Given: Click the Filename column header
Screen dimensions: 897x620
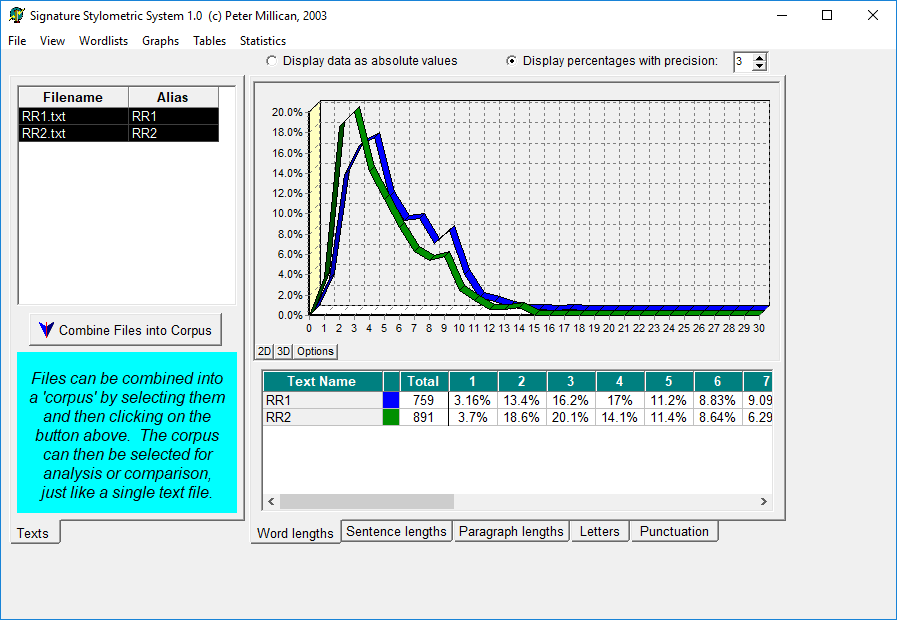Looking at the screenshot, I should (x=73, y=97).
